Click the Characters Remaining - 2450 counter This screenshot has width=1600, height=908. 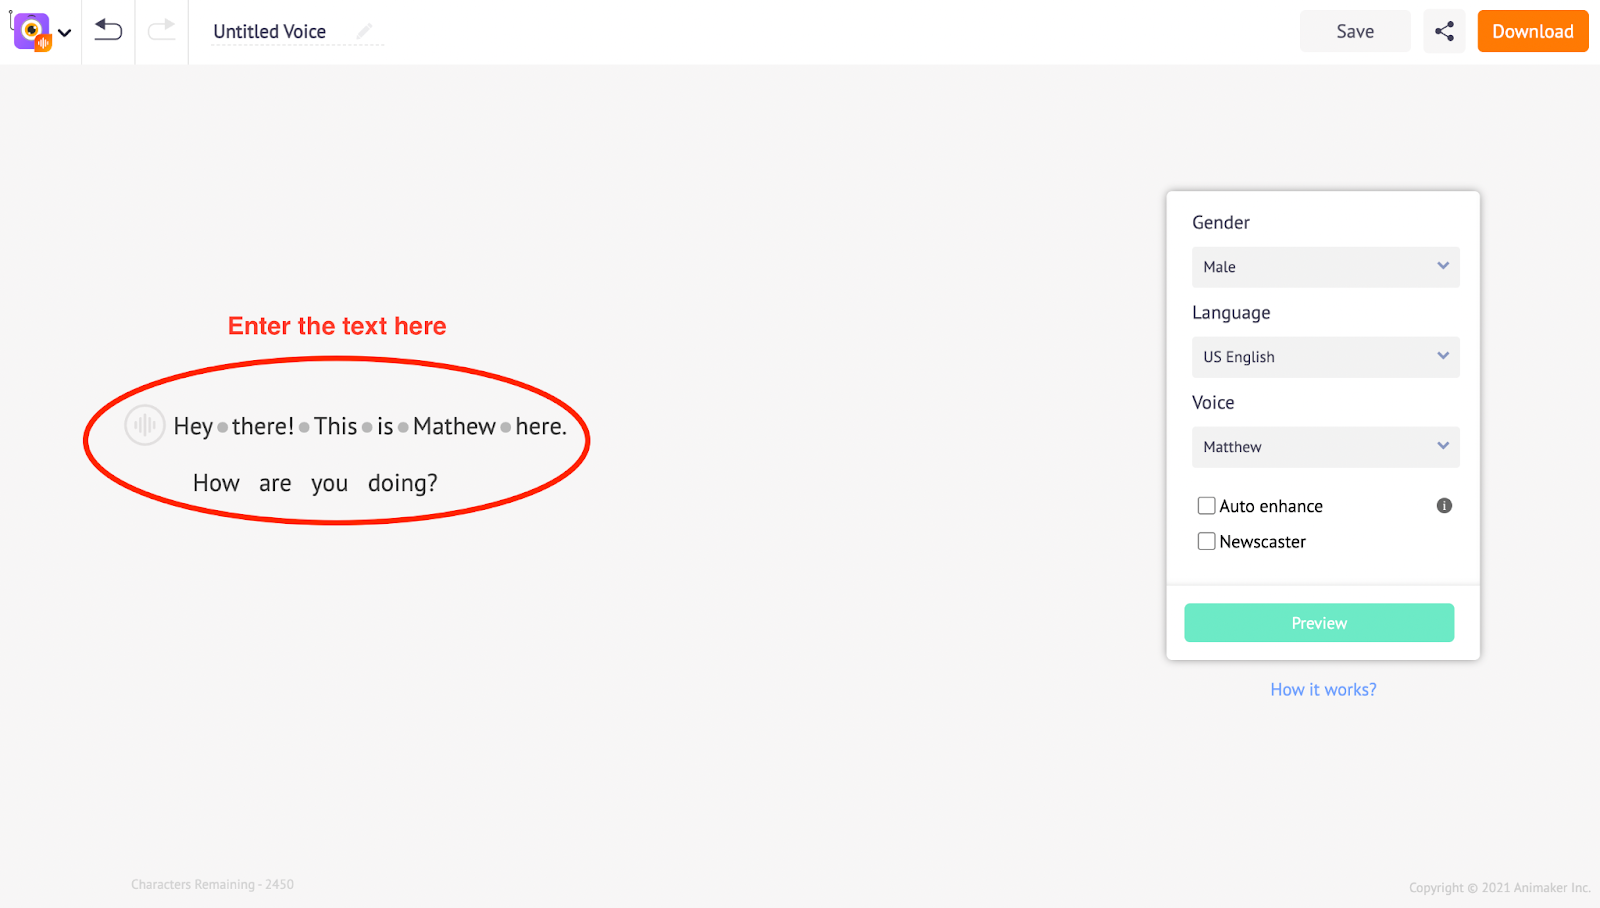coord(212,885)
